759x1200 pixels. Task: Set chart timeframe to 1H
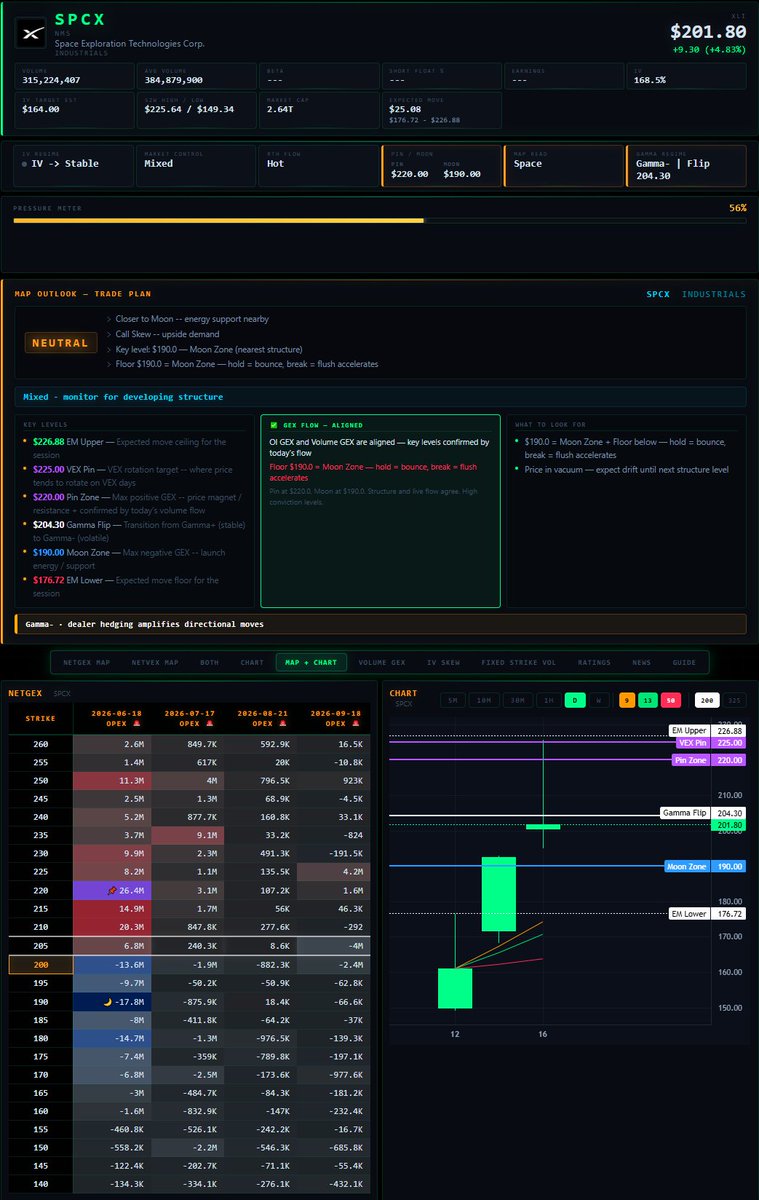click(547, 701)
